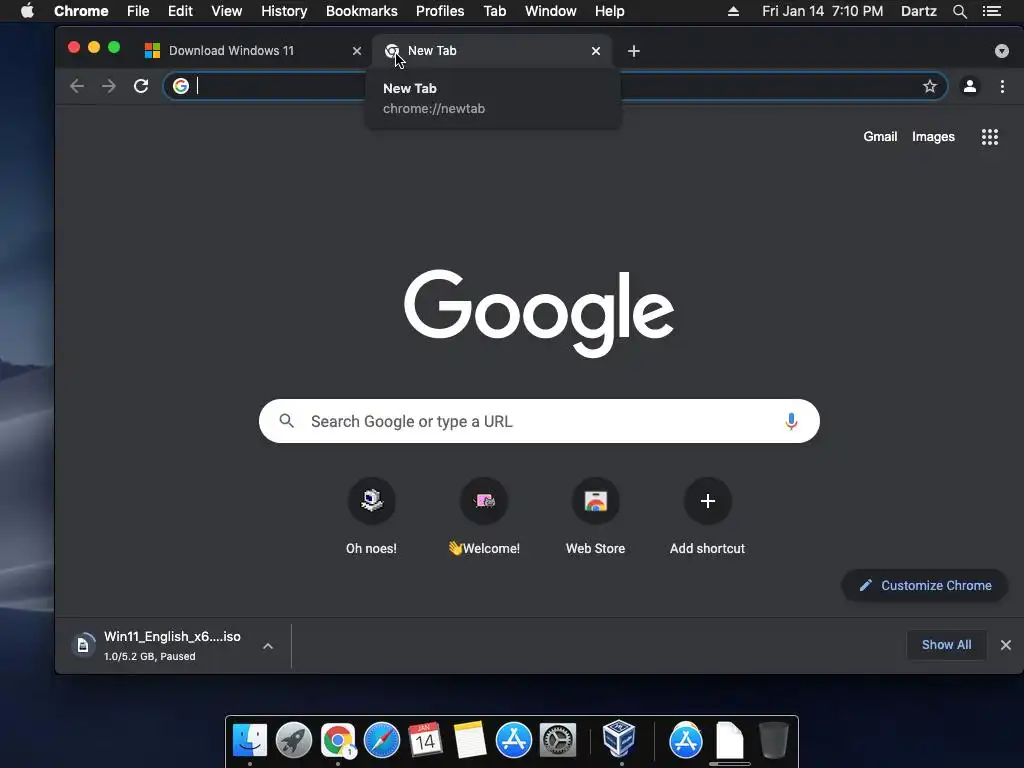Open Trash from the Dock
1024x768 pixels.
coord(774,741)
